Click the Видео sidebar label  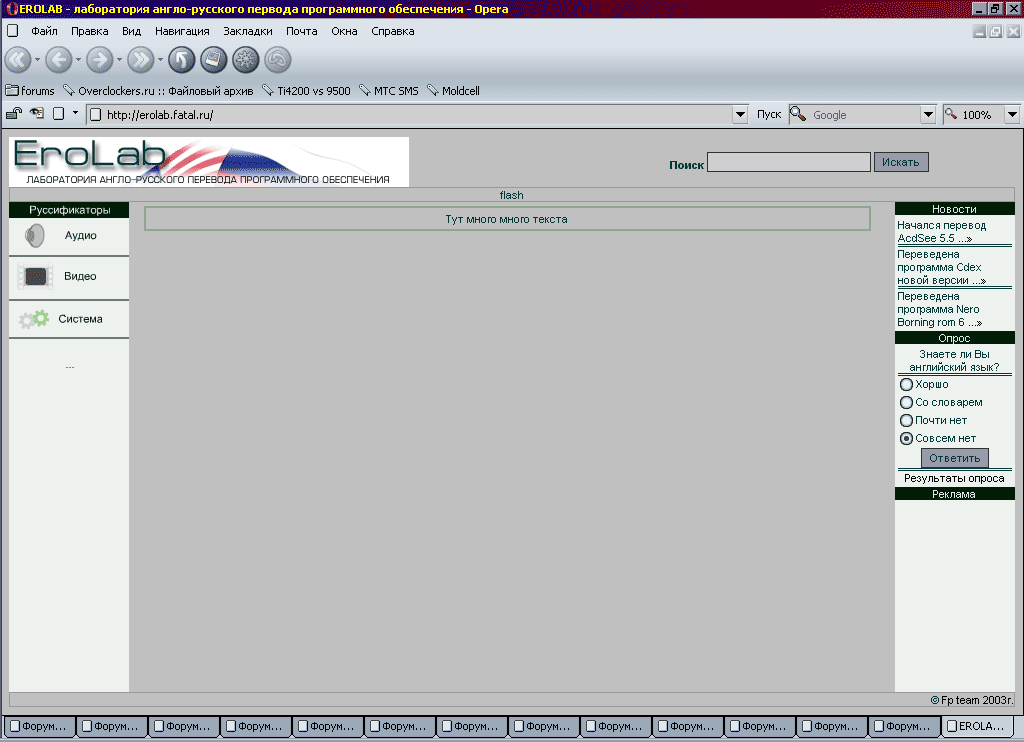(80, 276)
